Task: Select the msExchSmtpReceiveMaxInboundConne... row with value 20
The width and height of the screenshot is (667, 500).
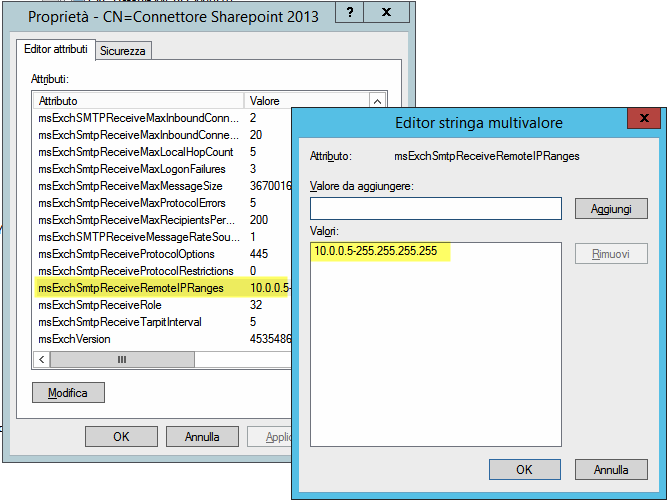Action: click(x=162, y=135)
